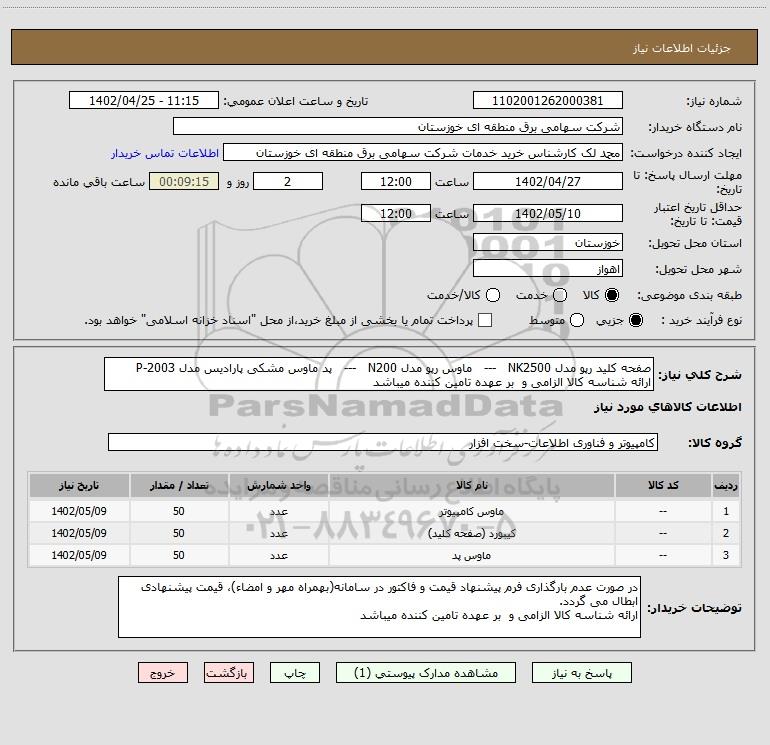Click the announcement date field 1402/04/25 - 11:15
The width and height of the screenshot is (770, 745).
(144, 100)
